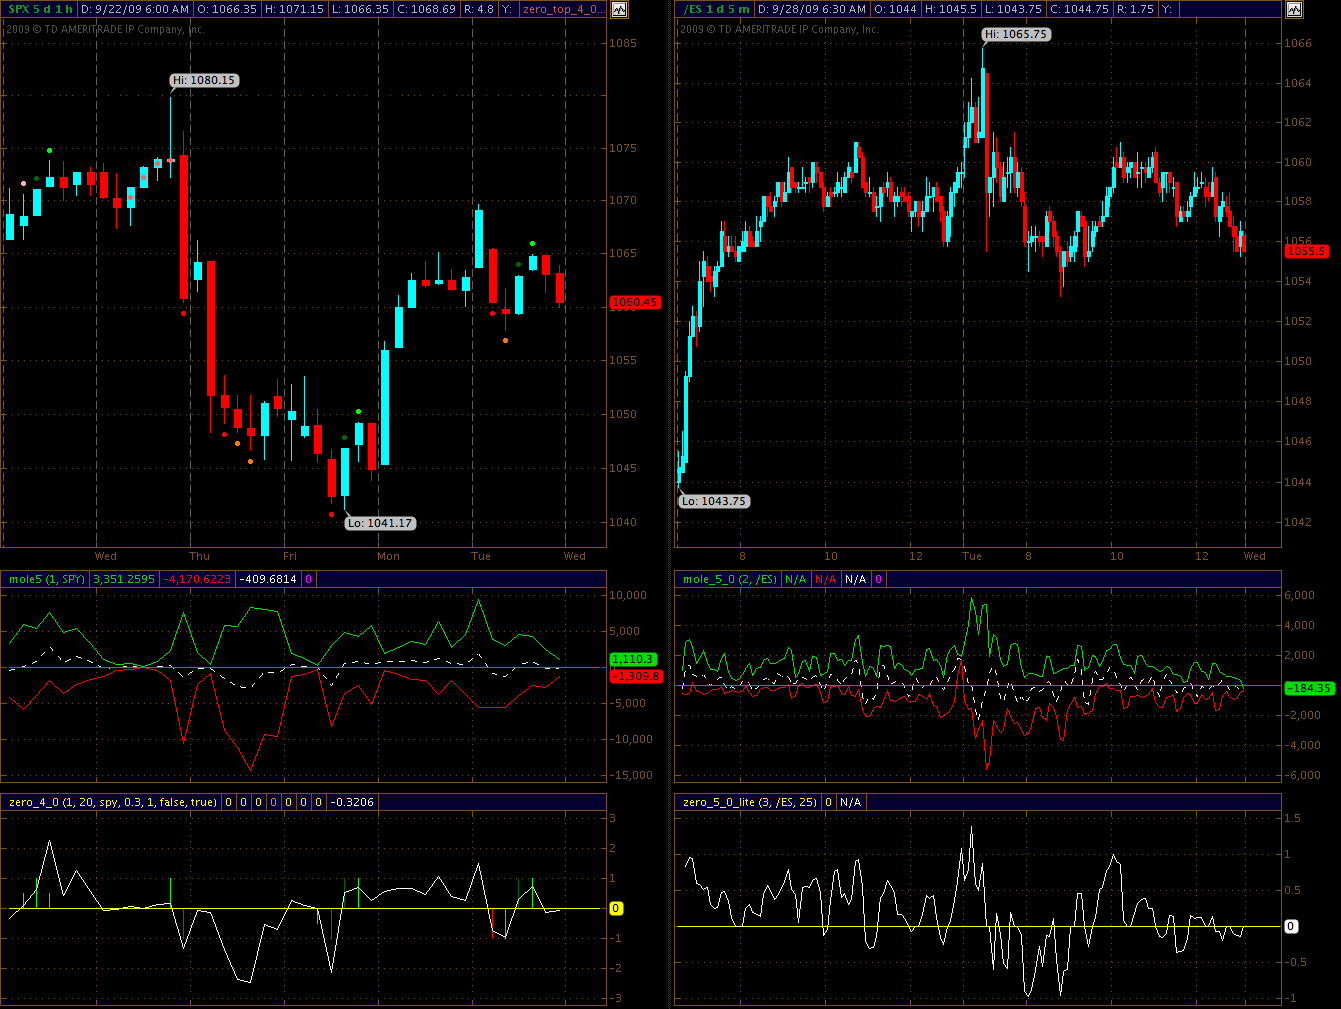Click the Thu label on SPX time axis
The height and width of the screenshot is (1009, 1341).
[x=199, y=556]
